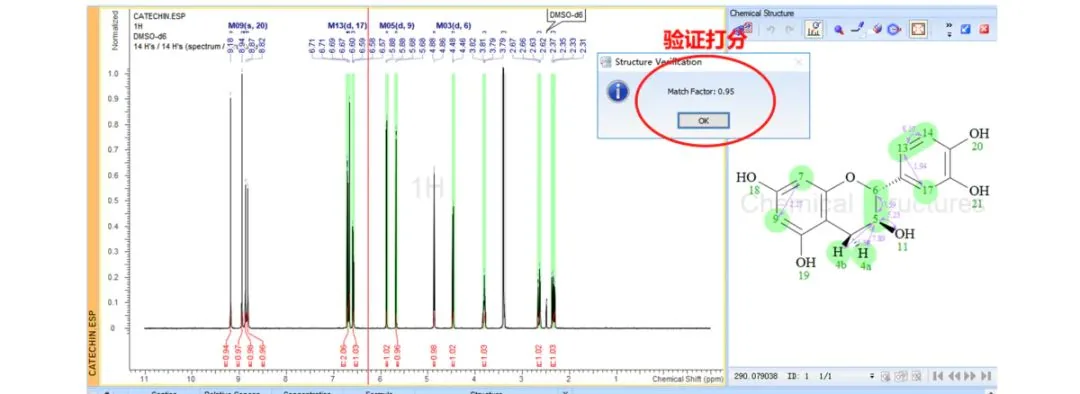The height and width of the screenshot is (394, 1080).
Task: Click atom 13 in the catechin structure
Action: (x=902, y=148)
